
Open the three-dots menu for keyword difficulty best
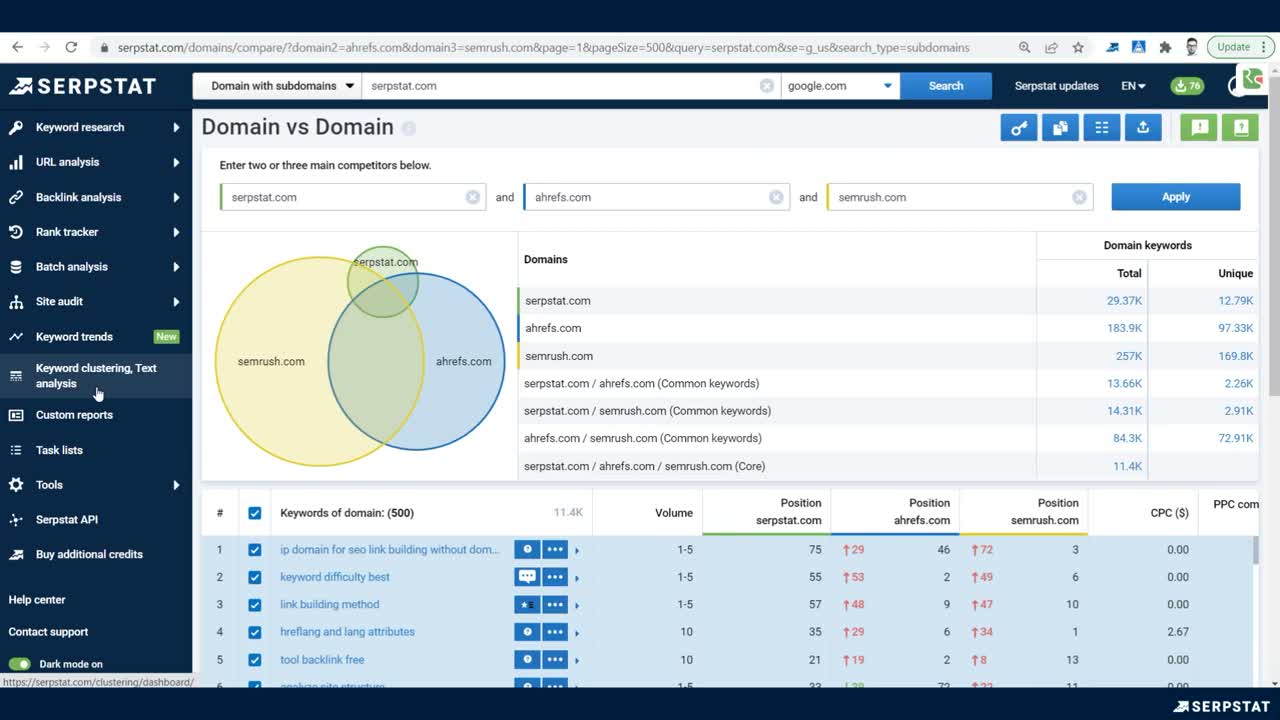(x=555, y=577)
